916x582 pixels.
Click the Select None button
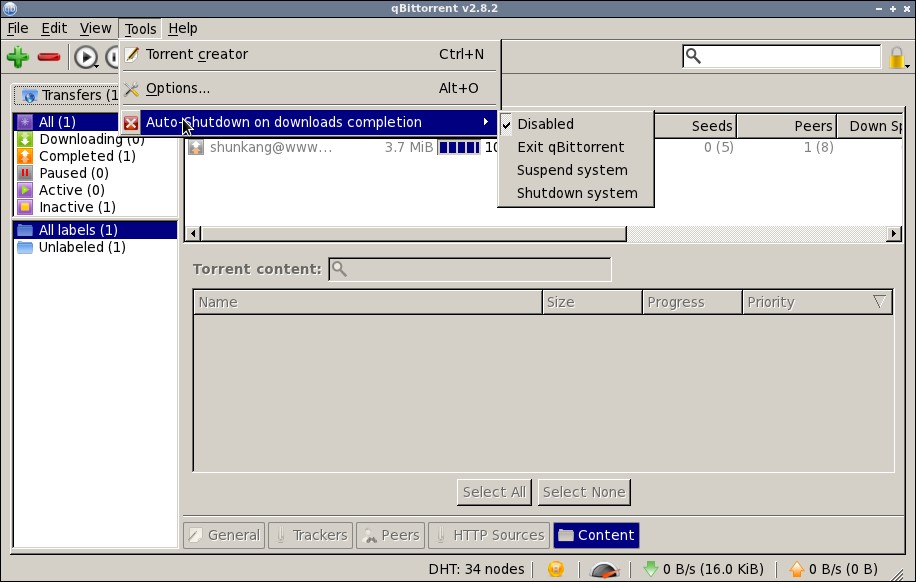pos(584,492)
